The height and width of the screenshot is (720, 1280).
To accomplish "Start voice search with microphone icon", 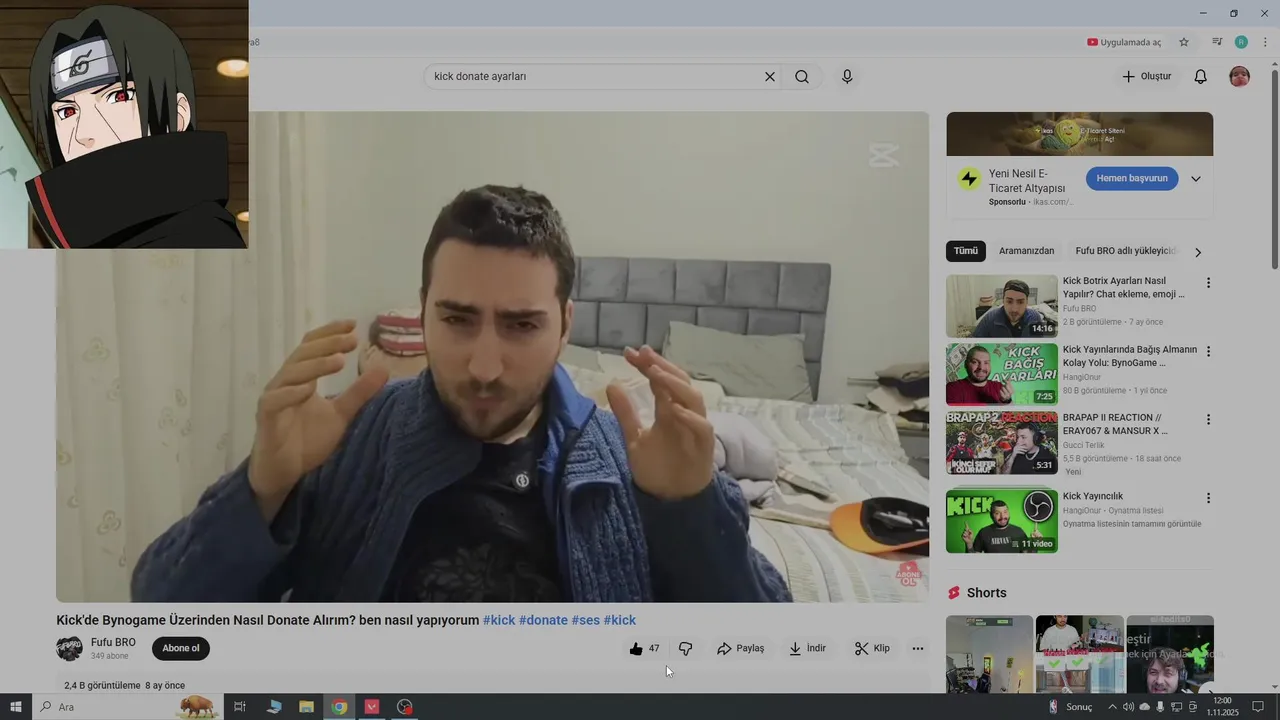I will click(x=847, y=77).
